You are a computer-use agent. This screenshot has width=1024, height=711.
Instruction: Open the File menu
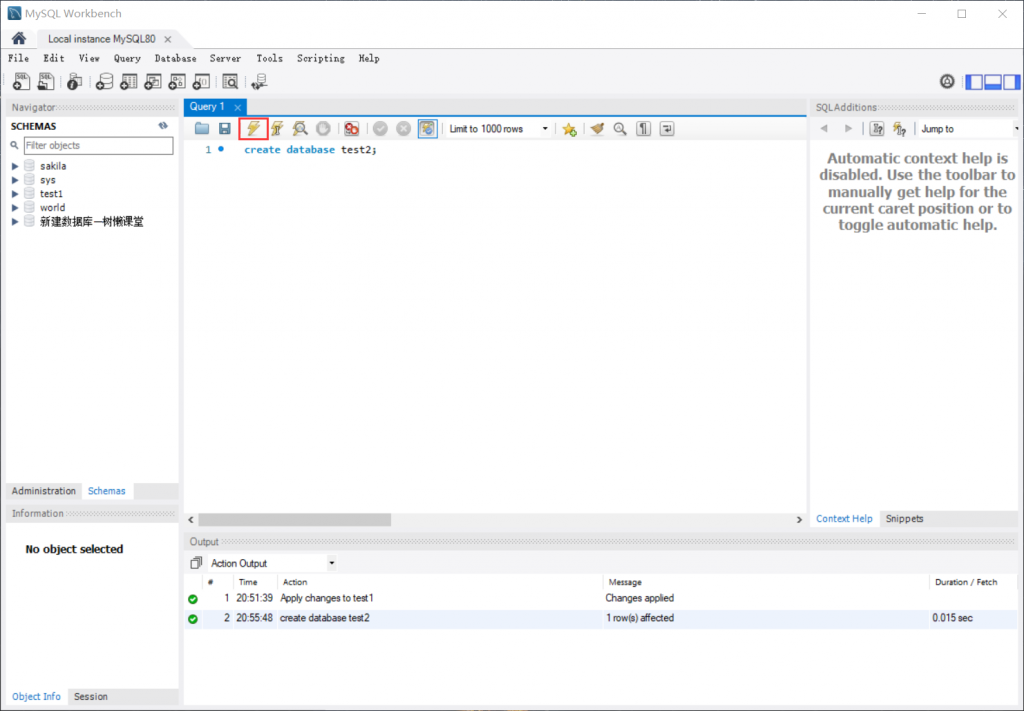(18, 58)
